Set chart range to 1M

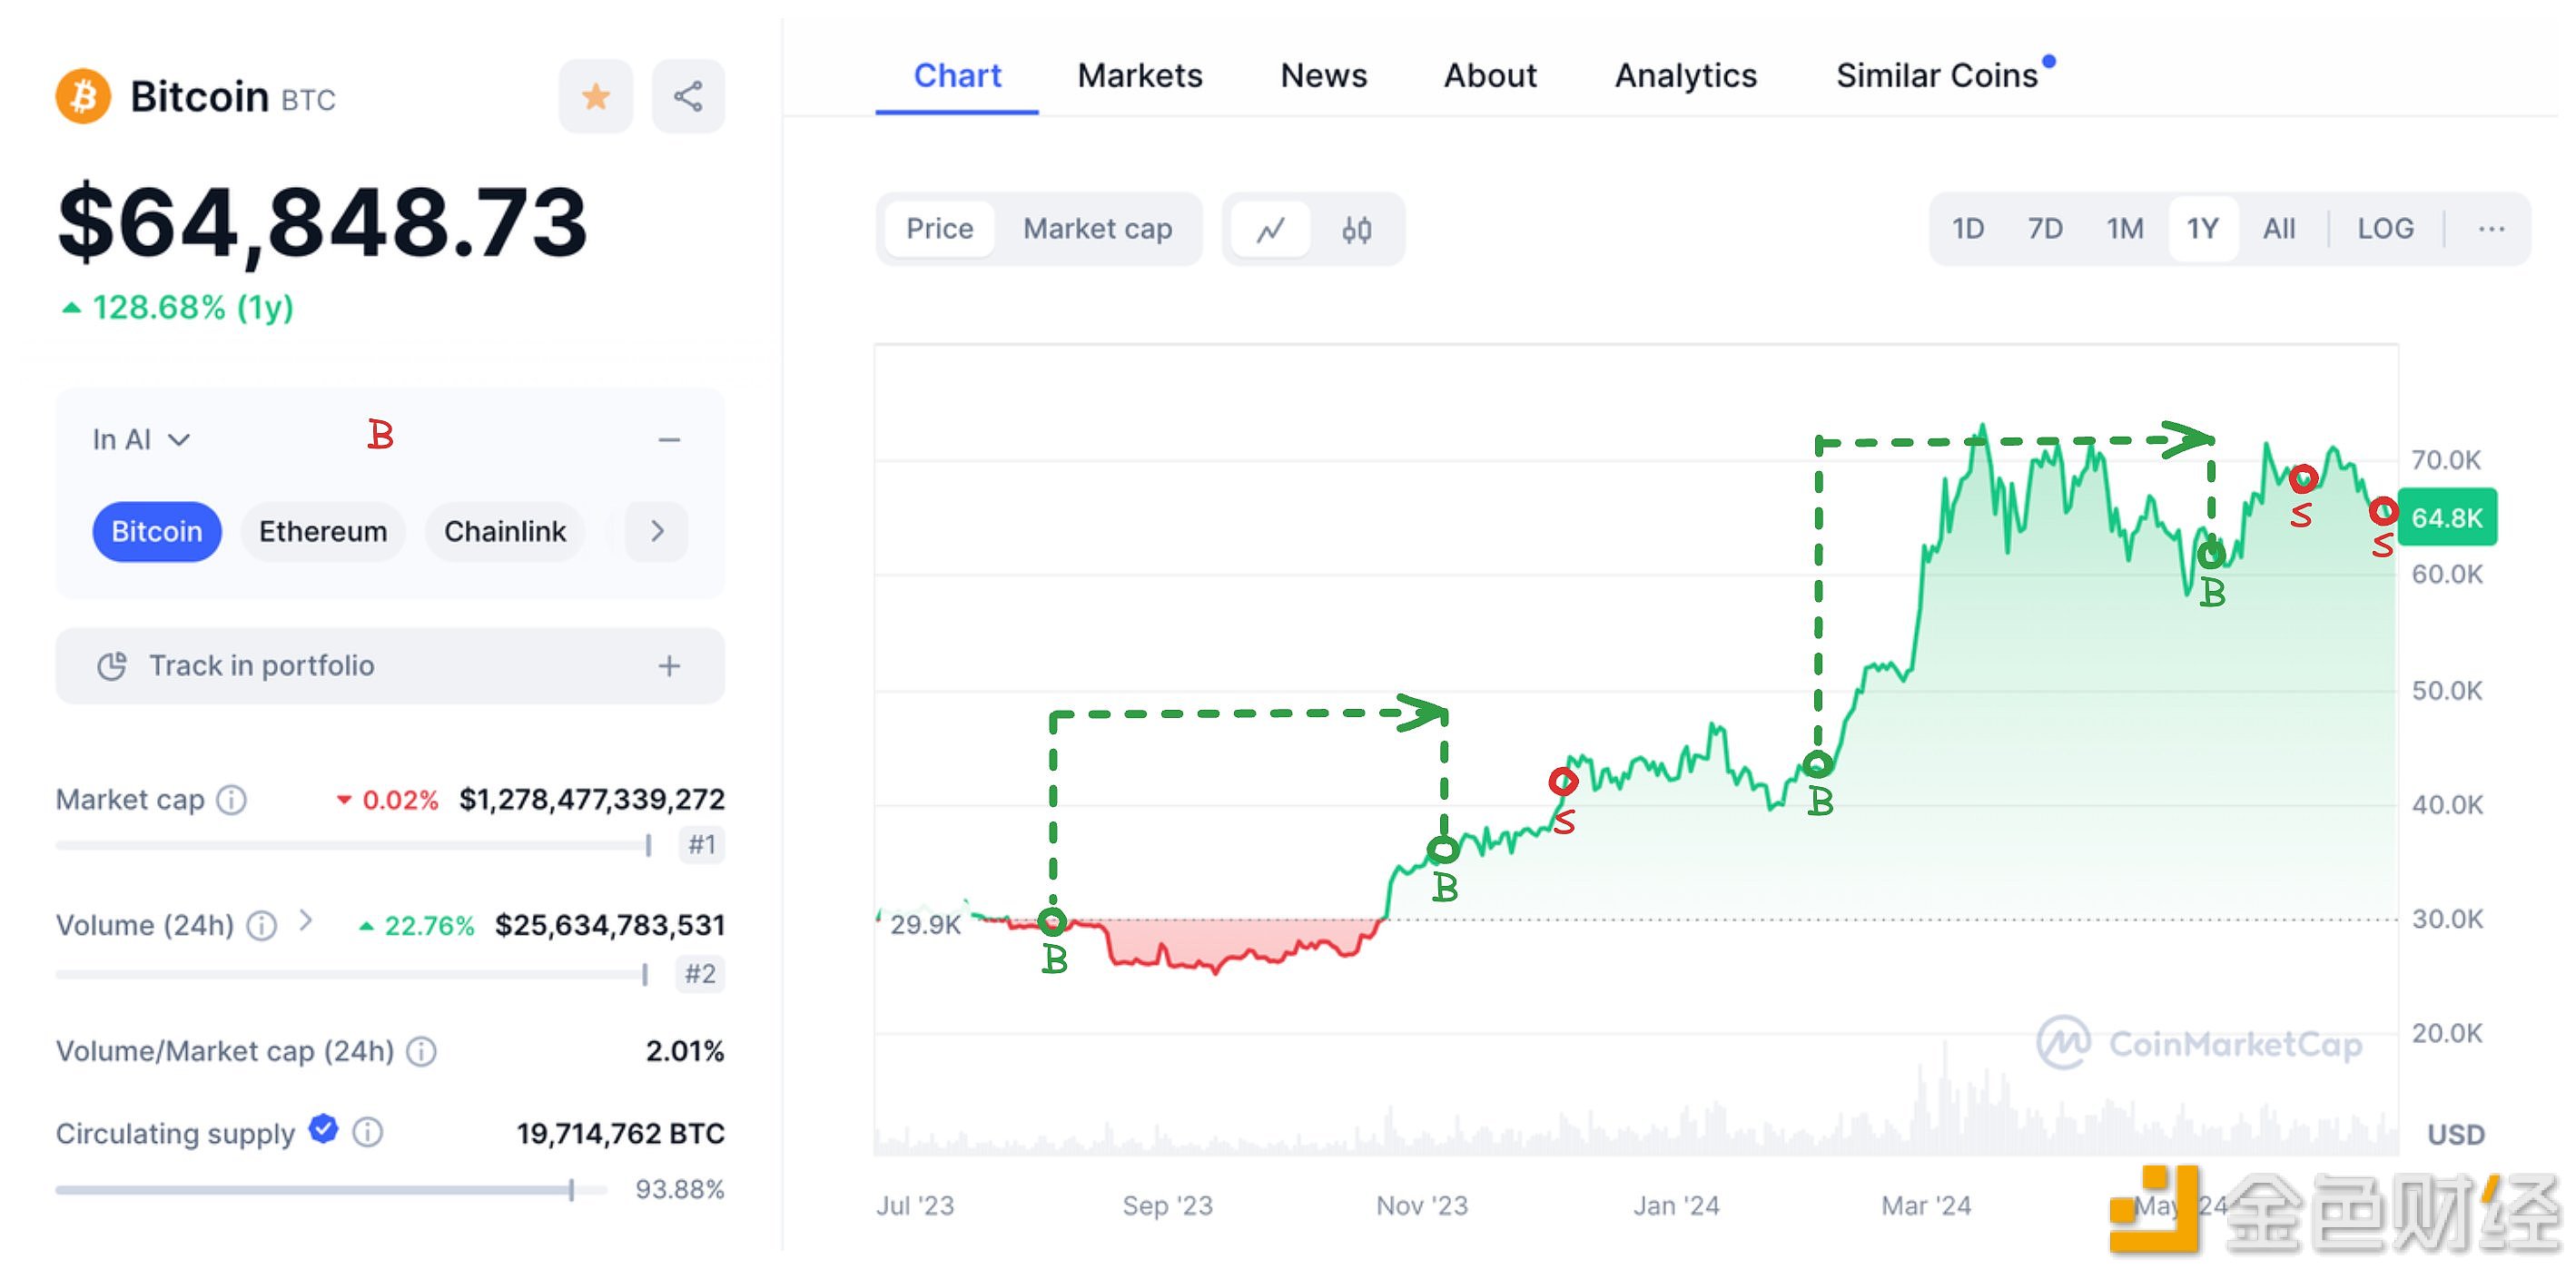click(x=2125, y=229)
